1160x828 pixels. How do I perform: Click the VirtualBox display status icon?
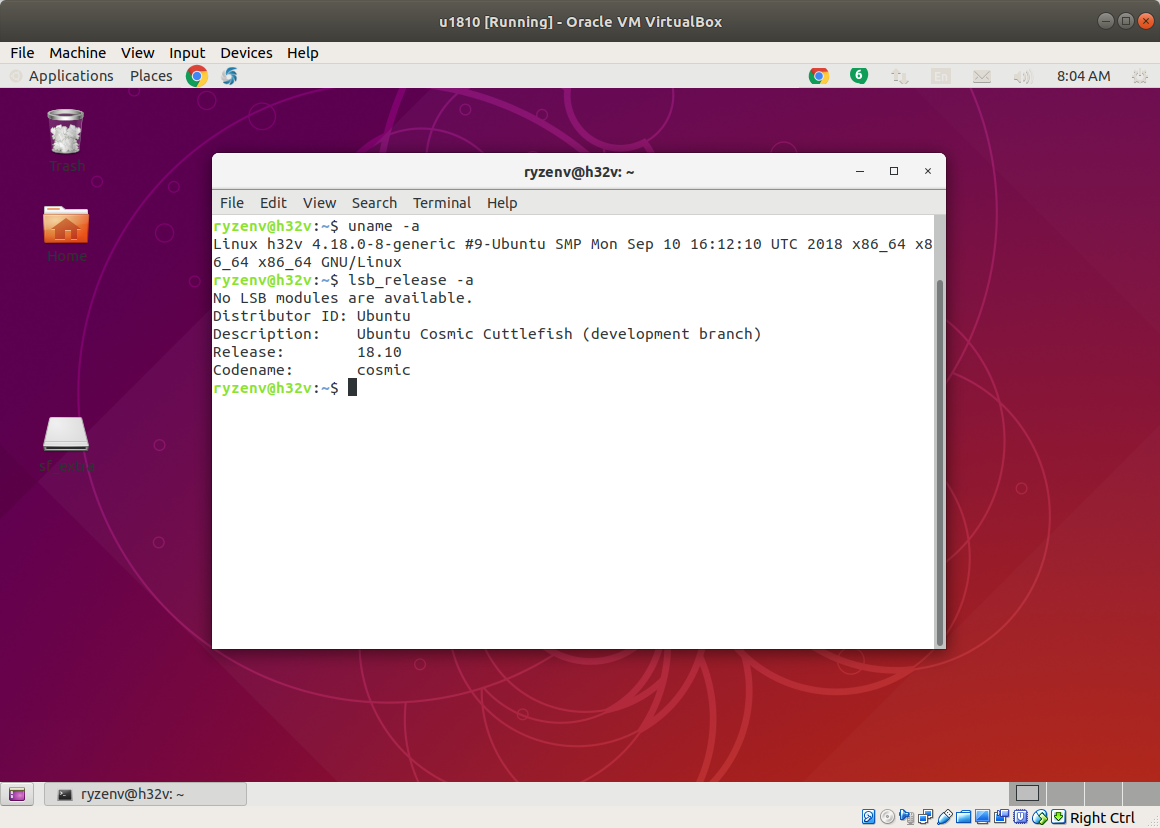[x=982, y=817]
